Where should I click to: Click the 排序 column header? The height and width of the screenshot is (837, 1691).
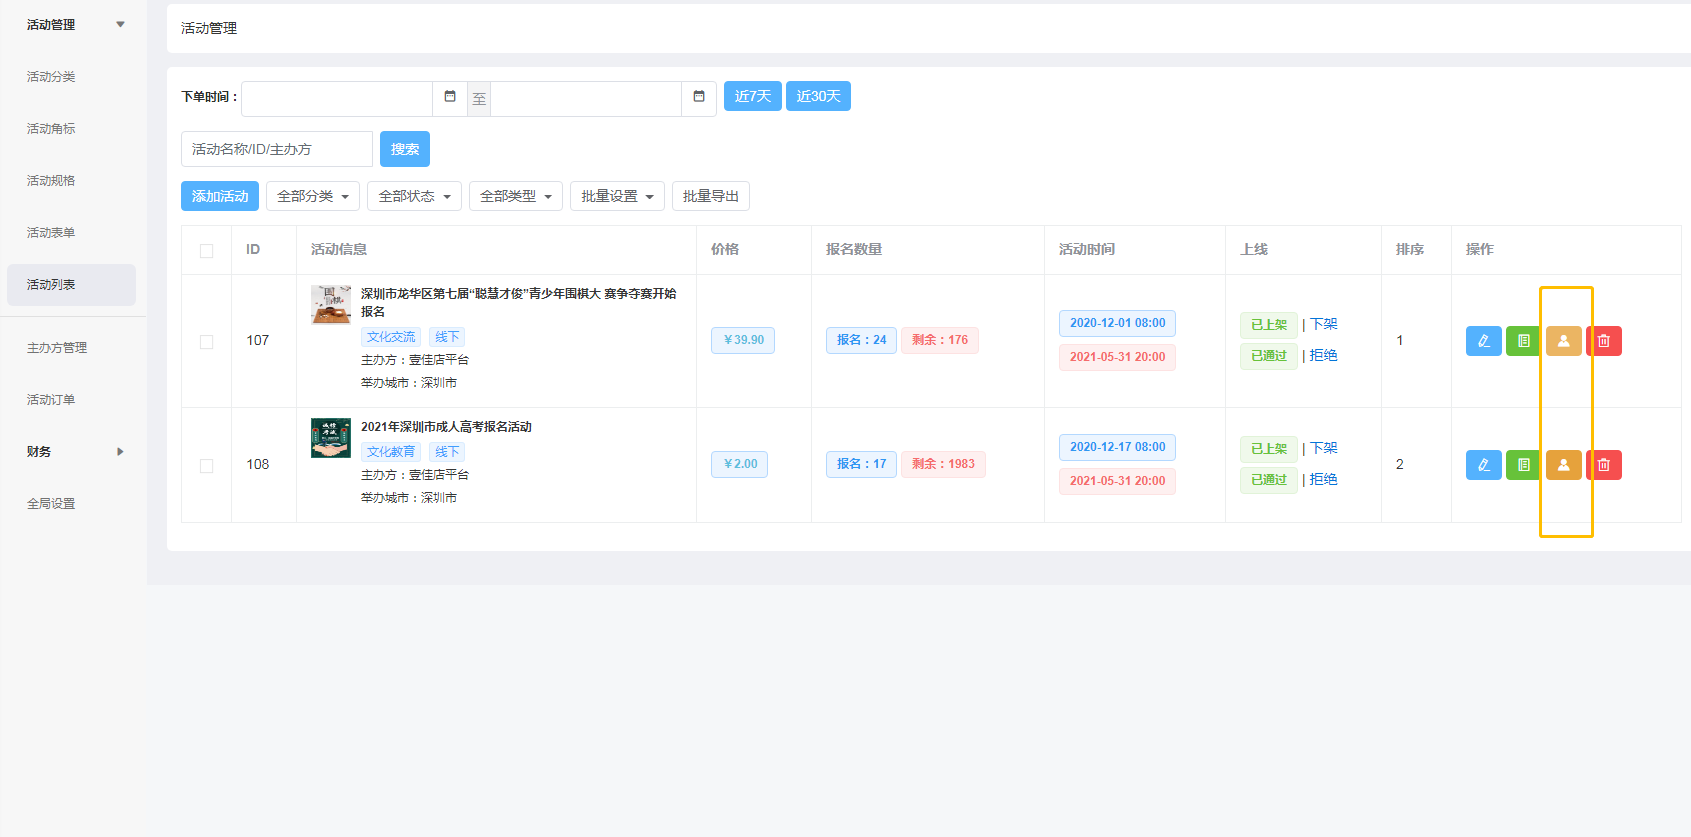(1410, 250)
